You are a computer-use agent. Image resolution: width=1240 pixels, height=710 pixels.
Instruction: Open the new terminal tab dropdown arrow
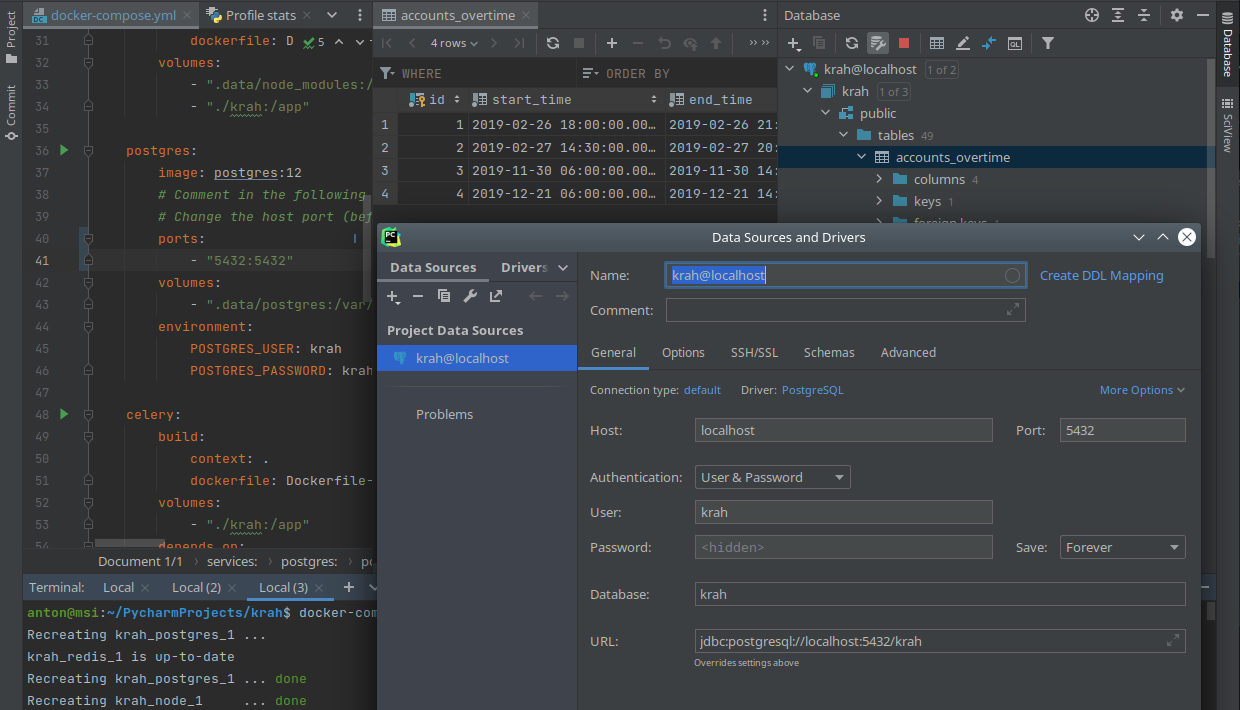click(x=373, y=587)
